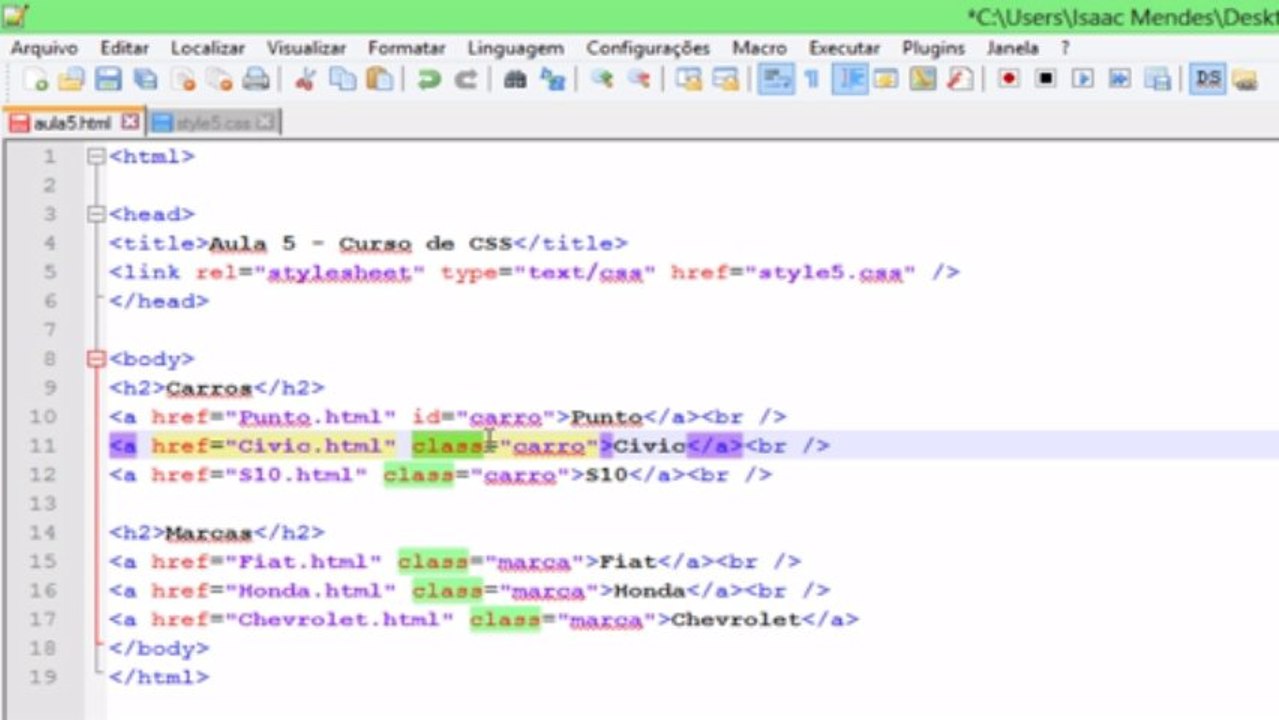Collapse the head block at line 3
The image size is (1279, 720).
[x=96, y=214]
